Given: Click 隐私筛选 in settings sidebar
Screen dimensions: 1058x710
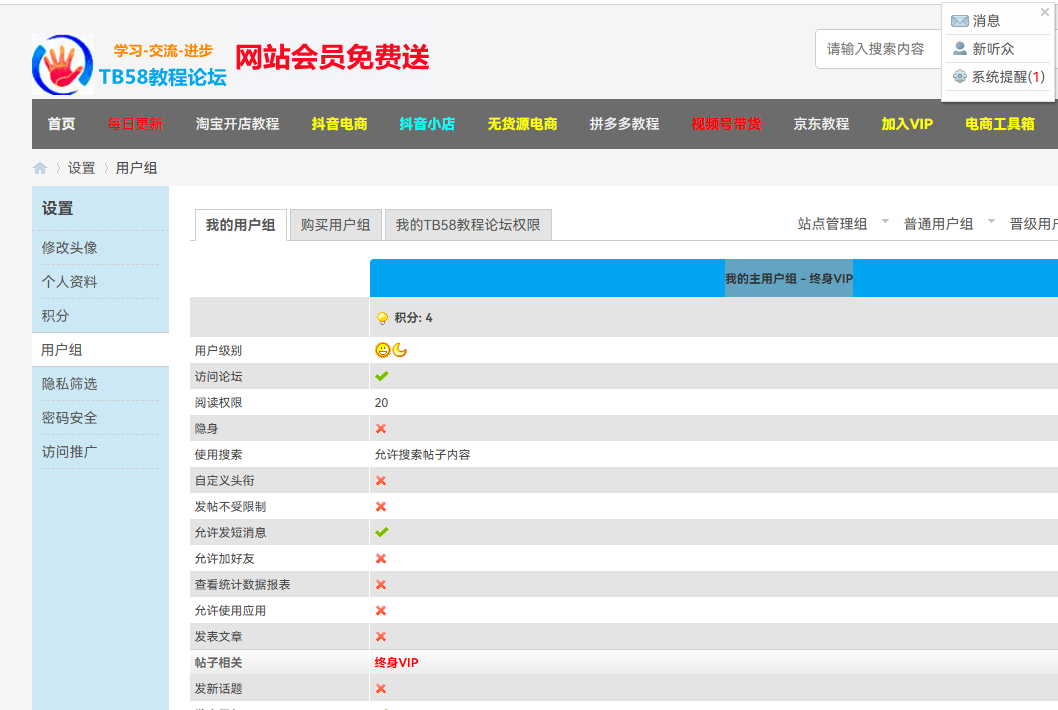Looking at the screenshot, I should pyautogui.click(x=69, y=383).
